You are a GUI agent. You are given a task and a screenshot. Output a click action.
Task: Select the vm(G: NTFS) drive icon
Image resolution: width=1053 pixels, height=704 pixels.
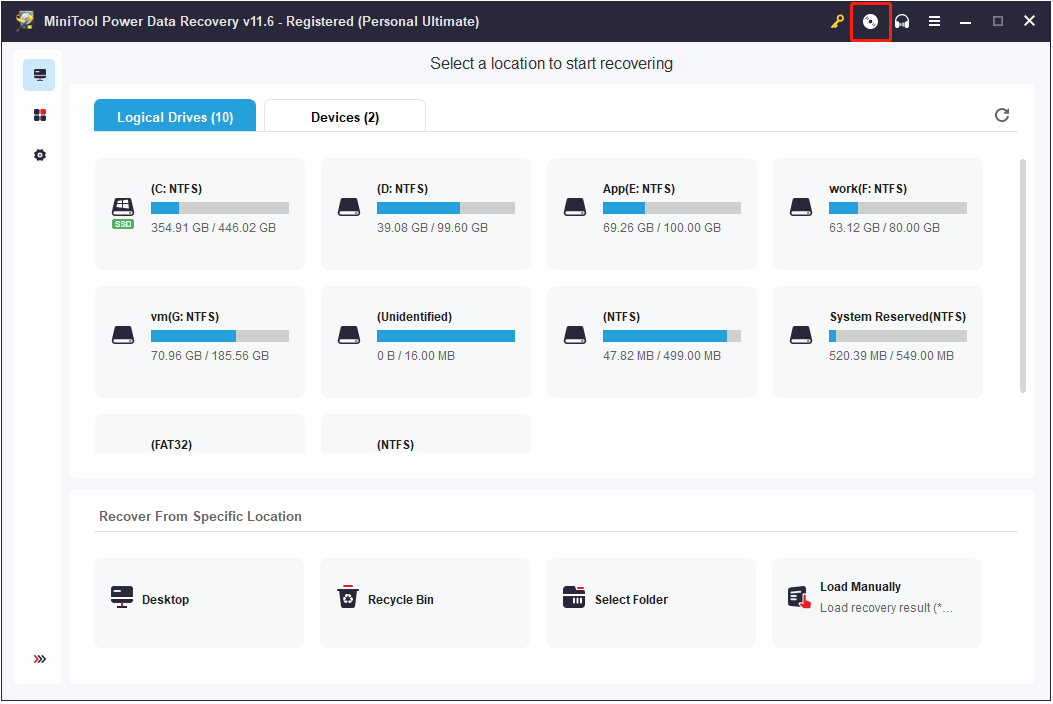point(123,335)
